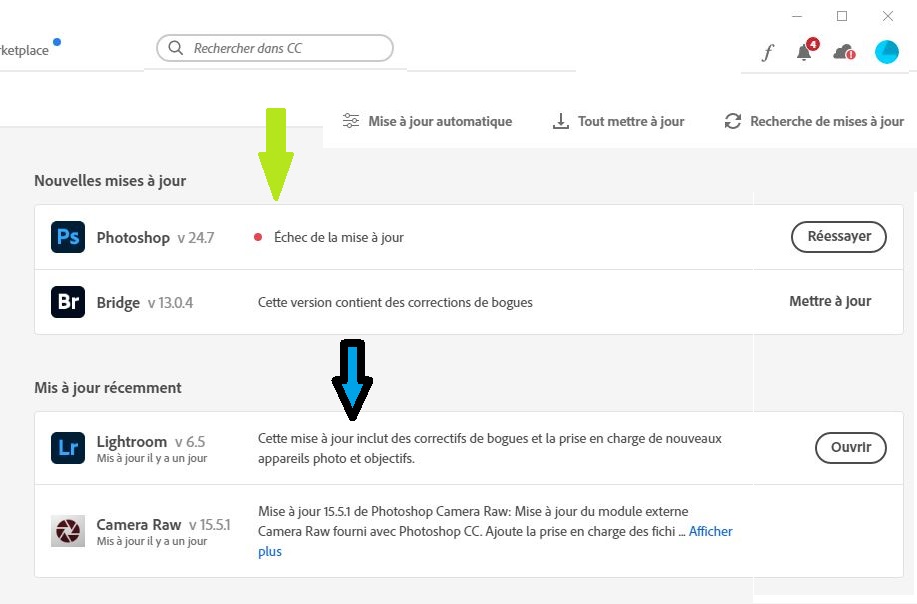Click Mettre à jour for Bridge

(x=830, y=301)
